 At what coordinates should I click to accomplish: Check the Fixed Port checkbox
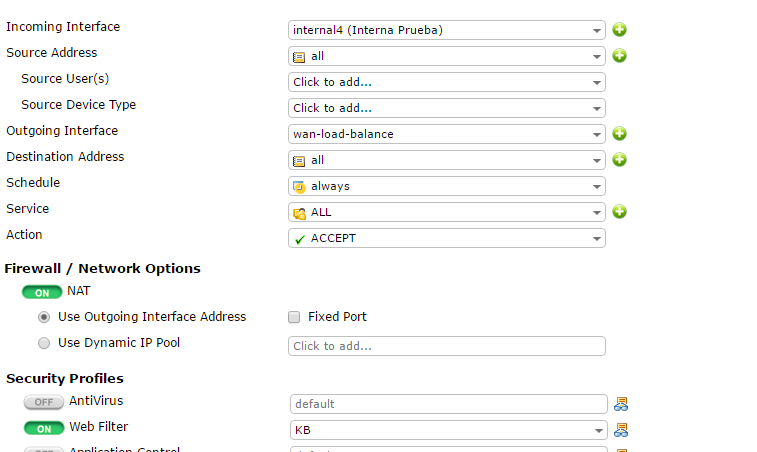(x=294, y=317)
